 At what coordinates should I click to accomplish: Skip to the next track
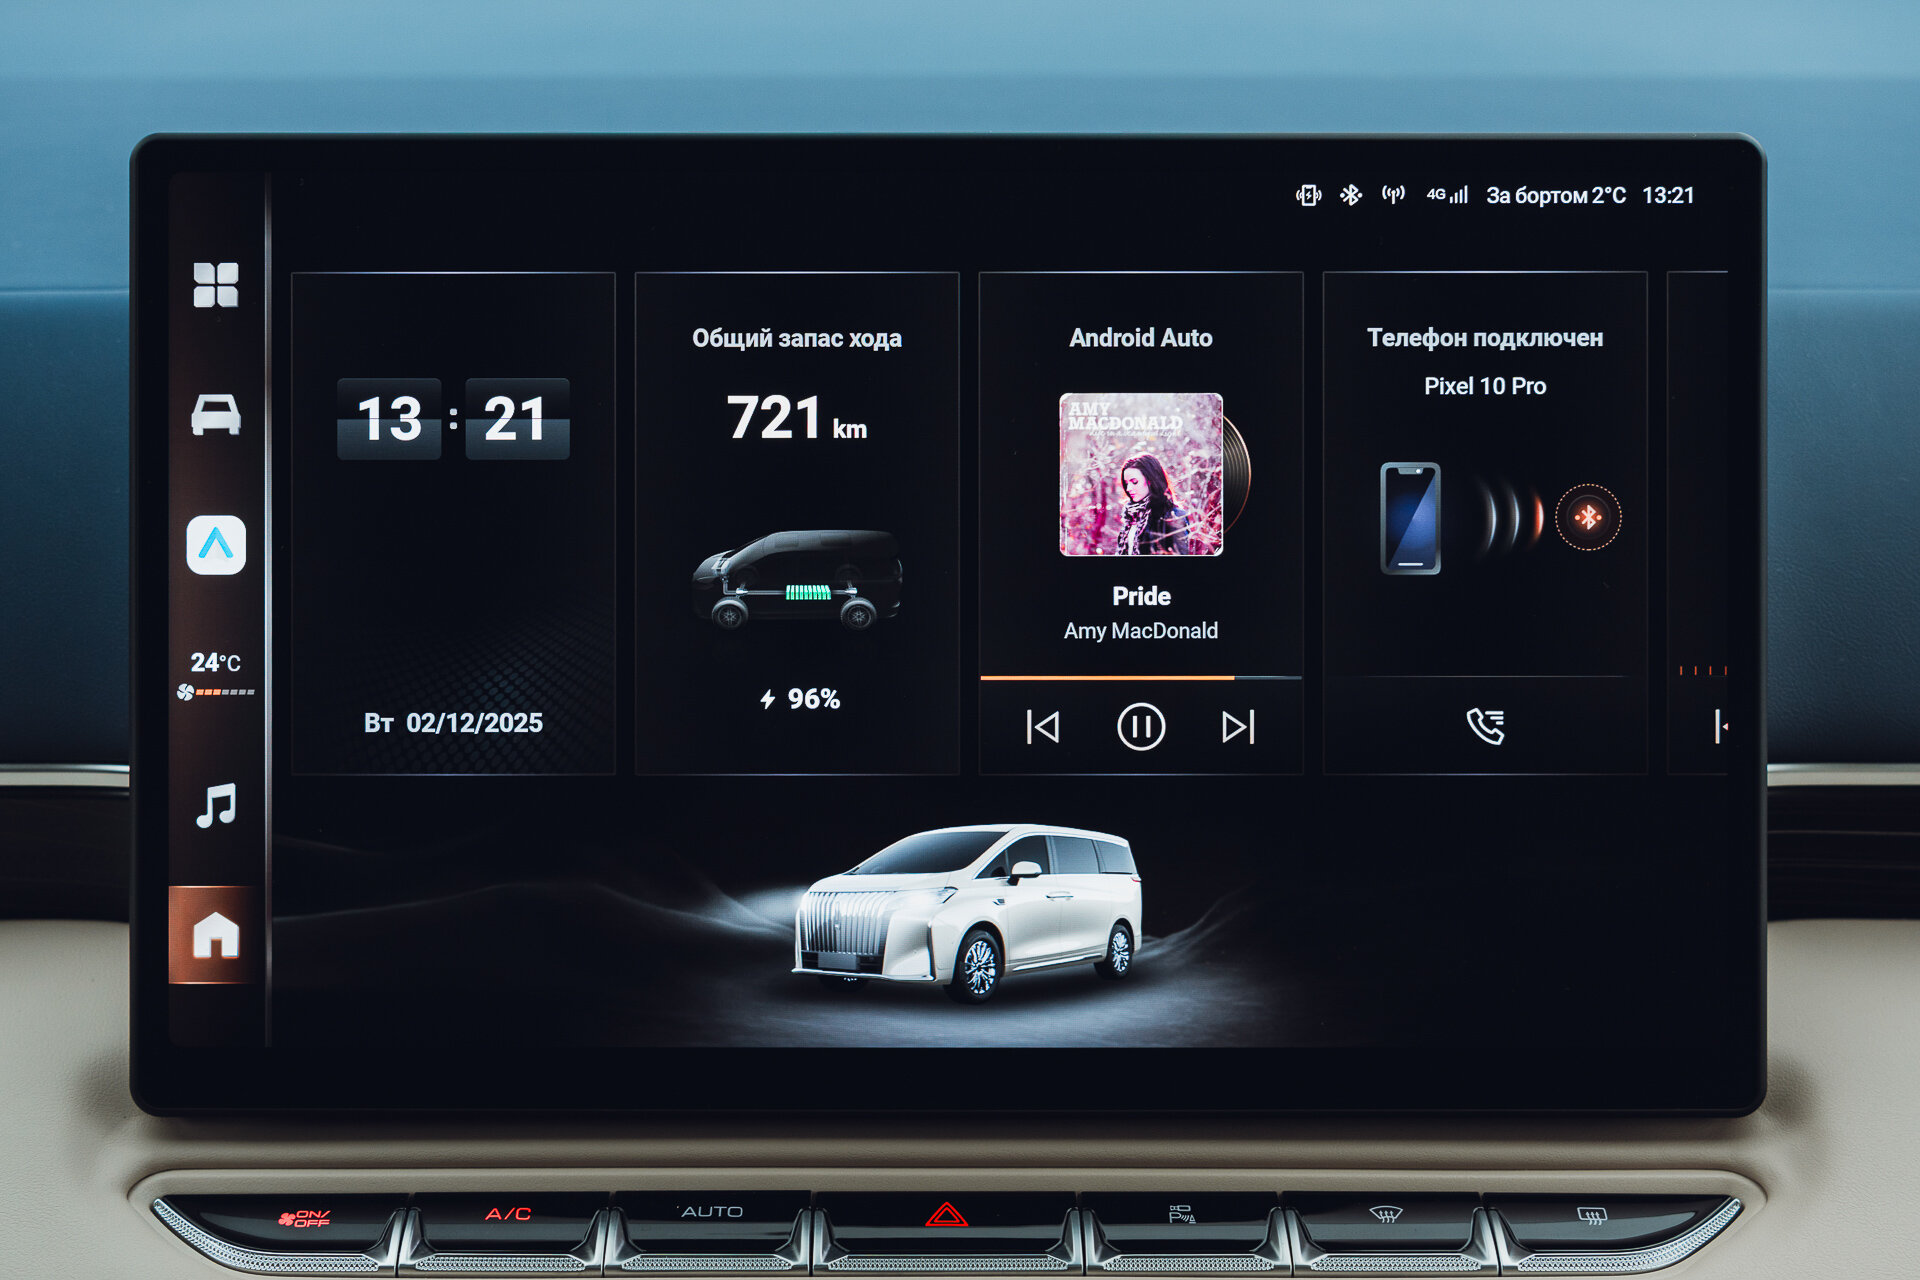tap(1238, 727)
